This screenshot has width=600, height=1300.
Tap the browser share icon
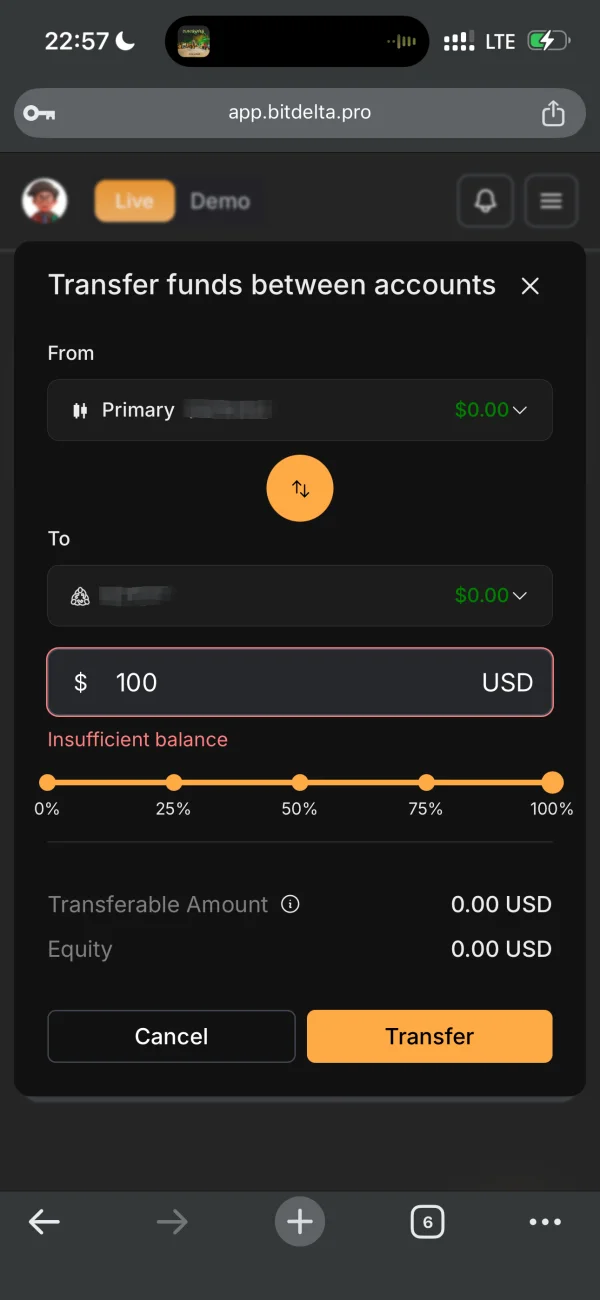[553, 114]
